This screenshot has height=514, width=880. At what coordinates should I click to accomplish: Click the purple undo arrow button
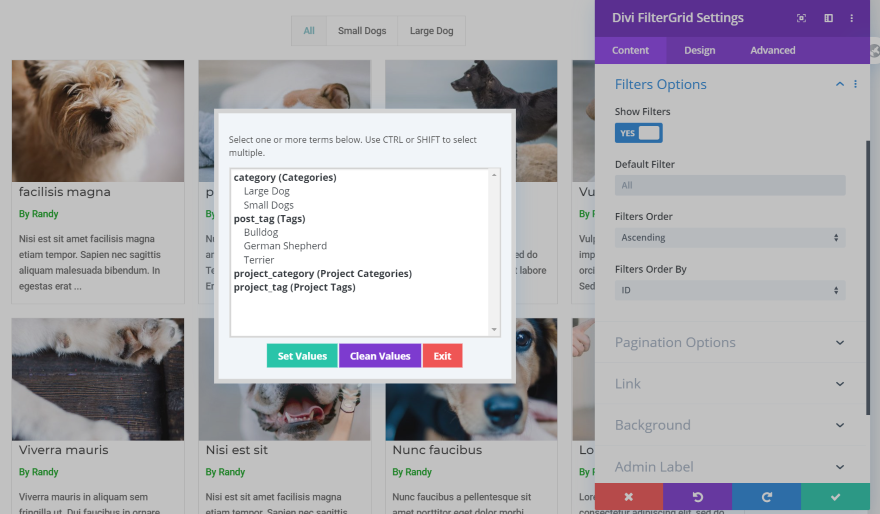pos(698,497)
